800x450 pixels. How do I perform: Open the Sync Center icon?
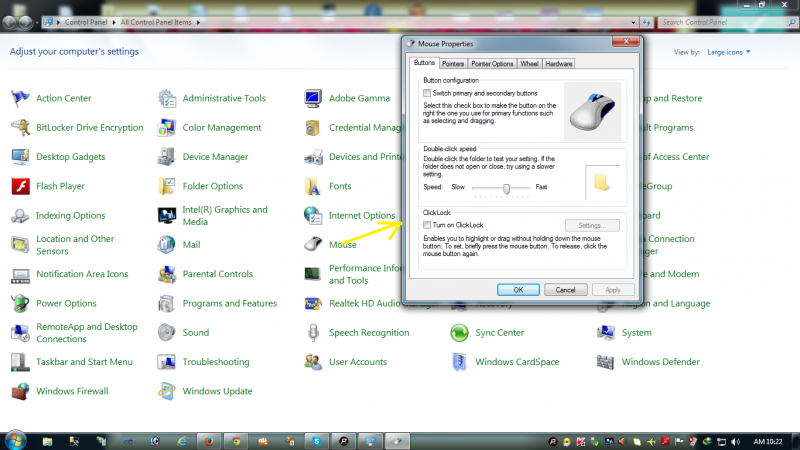pos(459,333)
